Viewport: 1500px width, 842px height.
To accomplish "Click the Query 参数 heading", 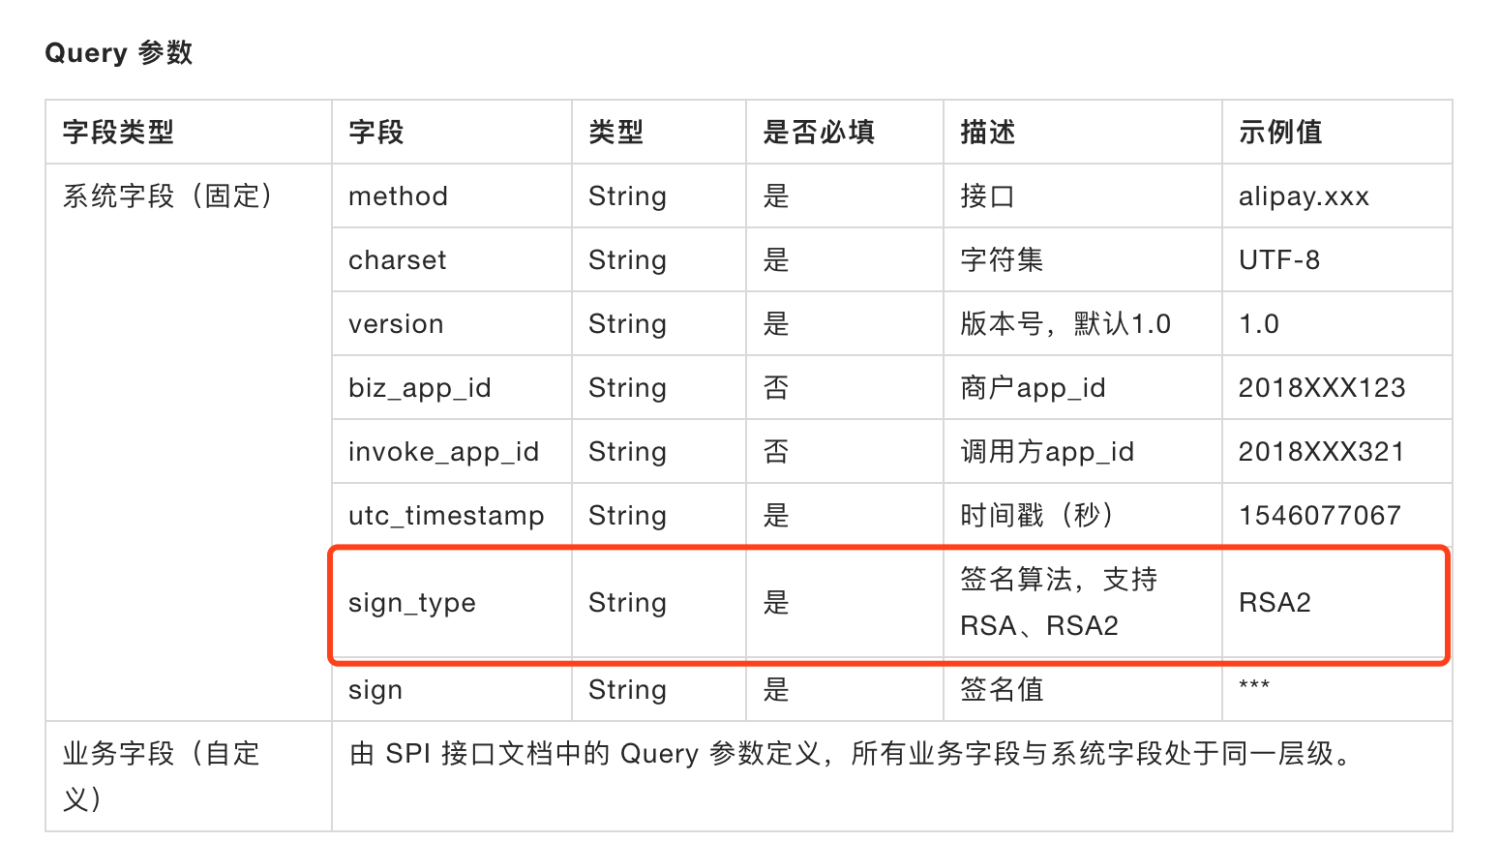I will click(x=119, y=53).
